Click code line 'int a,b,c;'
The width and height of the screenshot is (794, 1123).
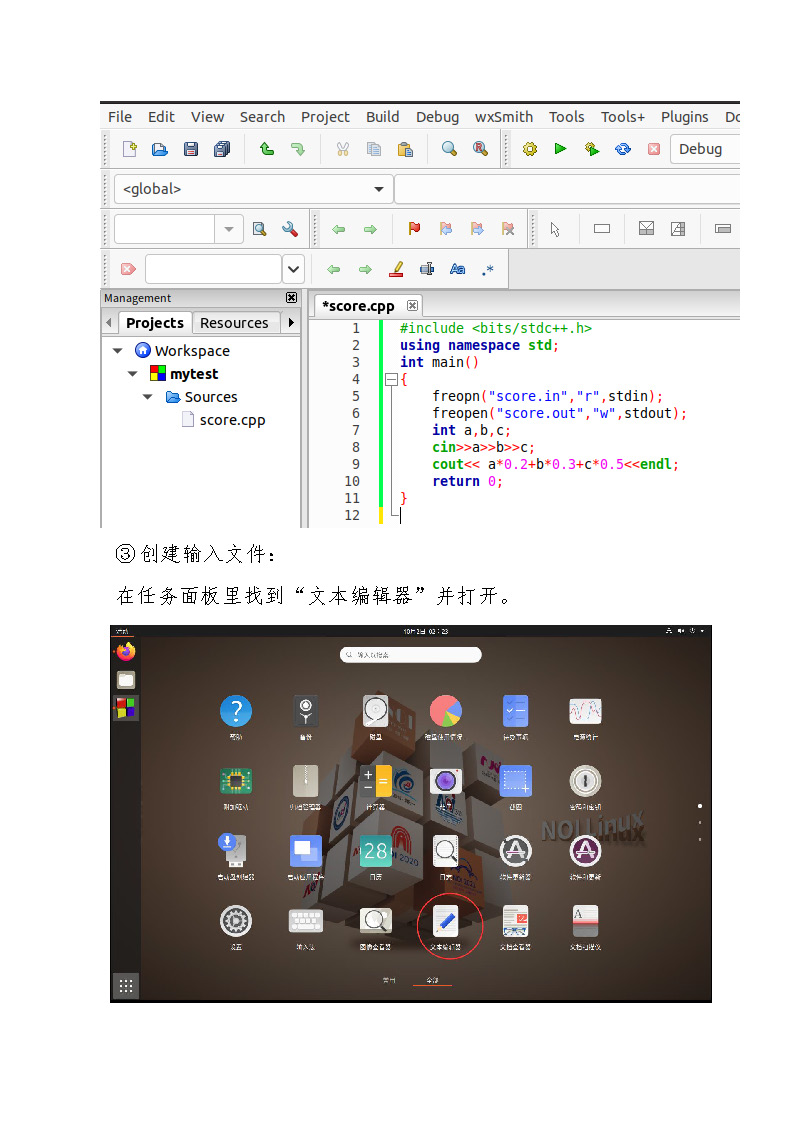pyautogui.click(x=471, y=430)
